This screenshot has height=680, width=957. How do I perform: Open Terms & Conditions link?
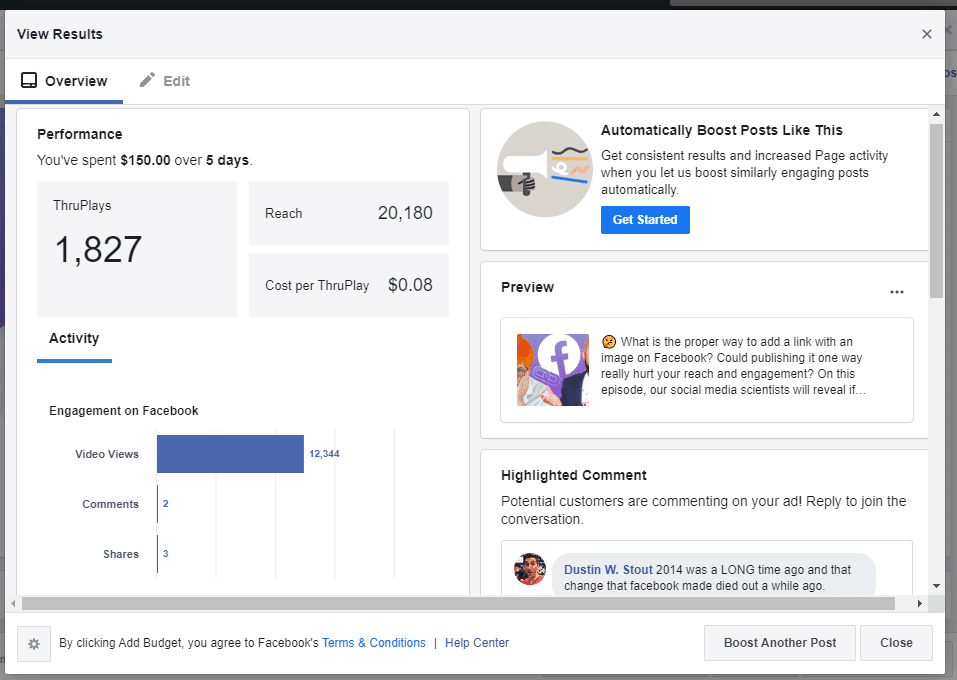pyautogui.click(x=374, y=643)
